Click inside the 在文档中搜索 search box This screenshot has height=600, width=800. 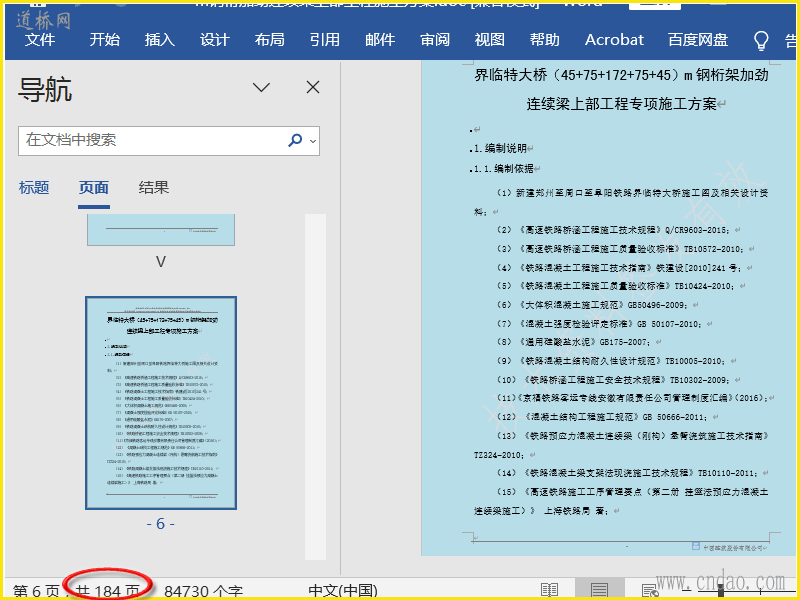[150, 141]
